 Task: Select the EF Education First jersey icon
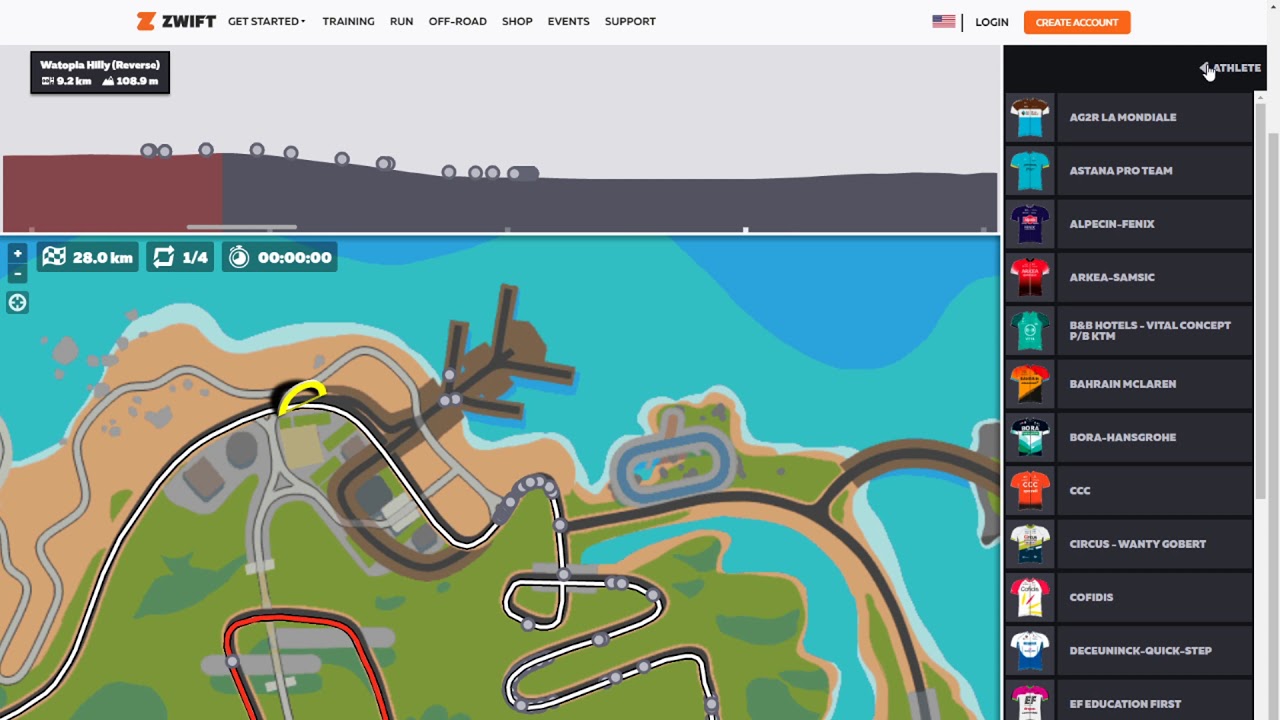pyautogui.click(x=1029, y=702)
